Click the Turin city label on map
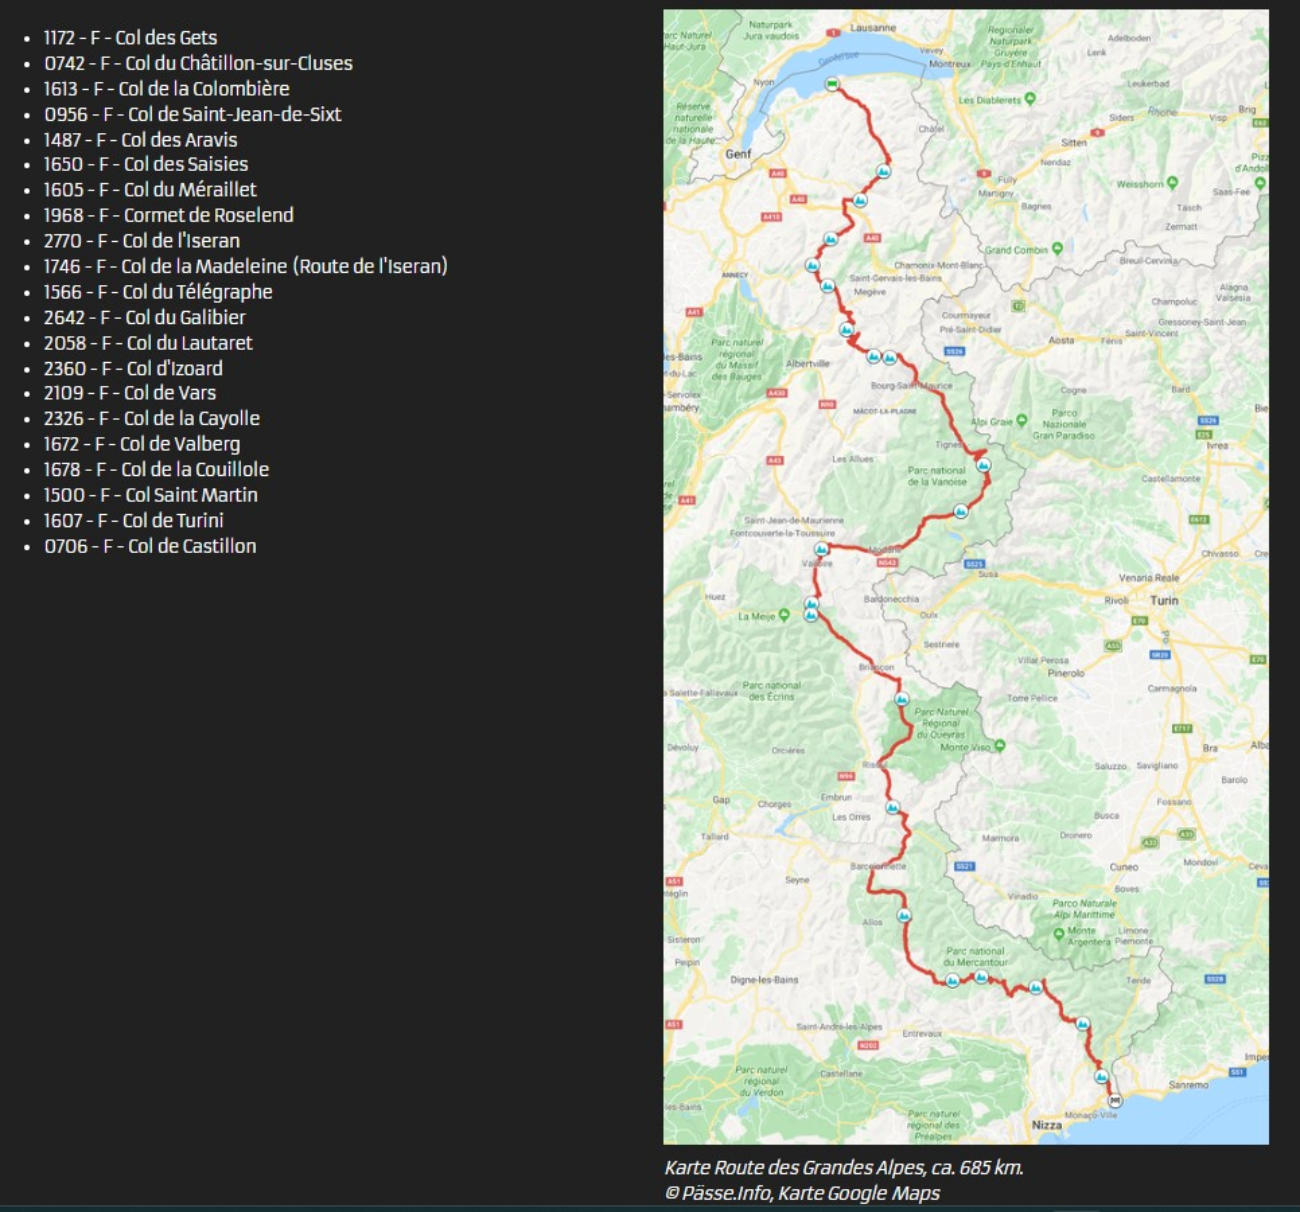This screenshot has height=1212, width=1300. pos(1164,601)
